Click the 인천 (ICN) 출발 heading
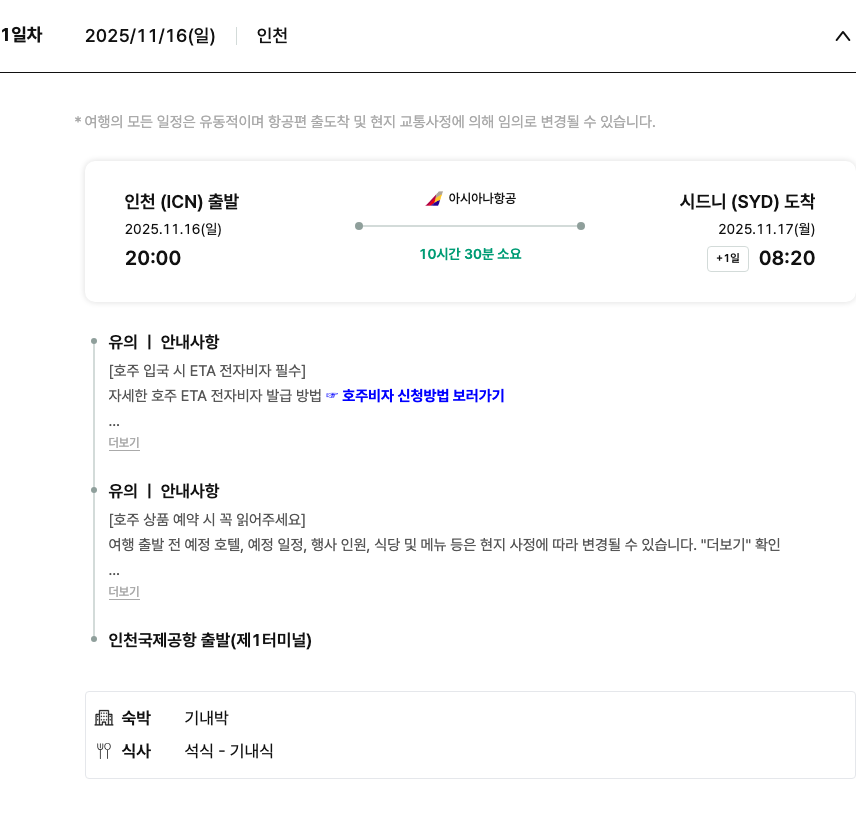The height and width of the screenshot is (820, 856). tap(182, 202)
